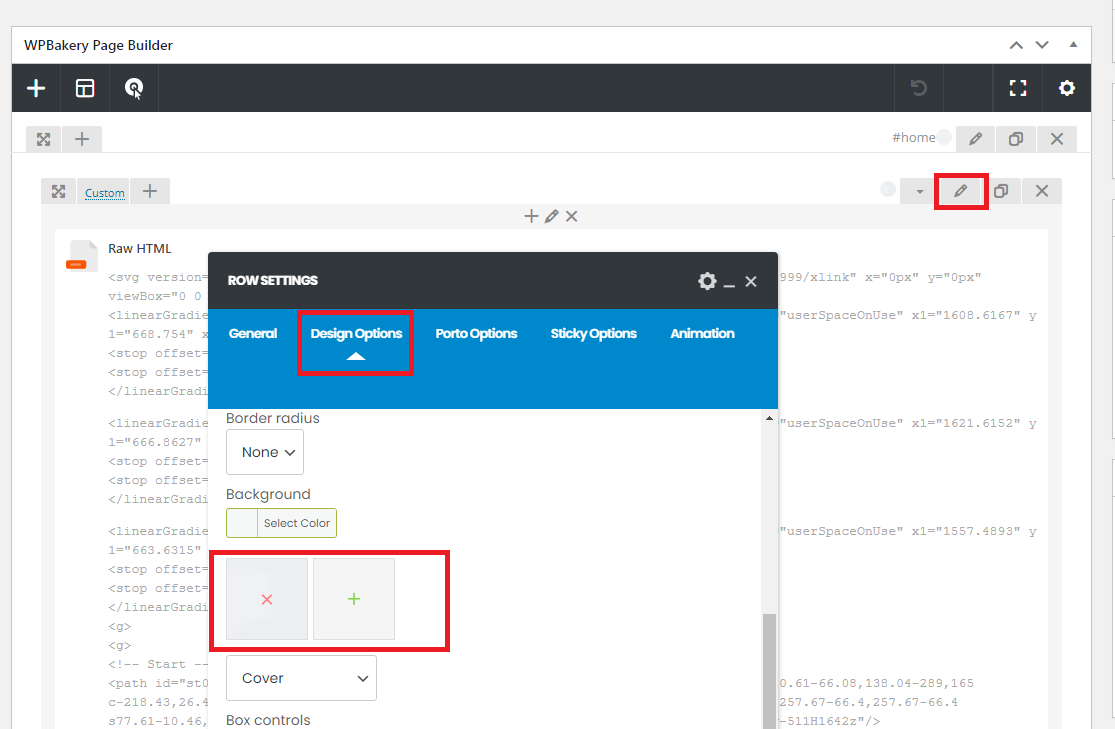The width and height of the screenshot is (1115, 729).
Task: Toggle the #home row status dot
Action: pos(944,137)
